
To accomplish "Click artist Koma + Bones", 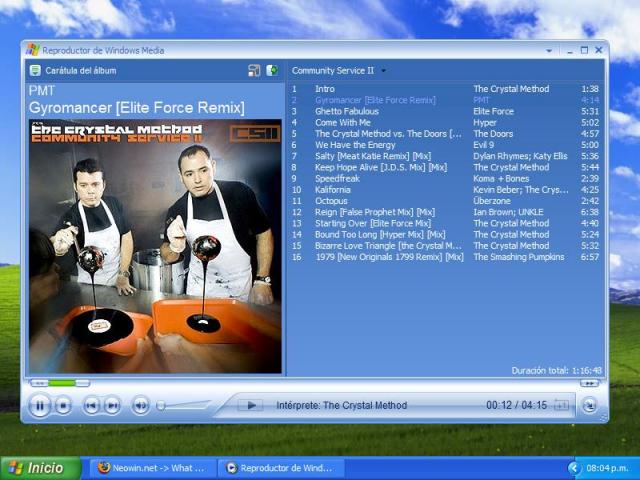I will (x=501, y=178).
